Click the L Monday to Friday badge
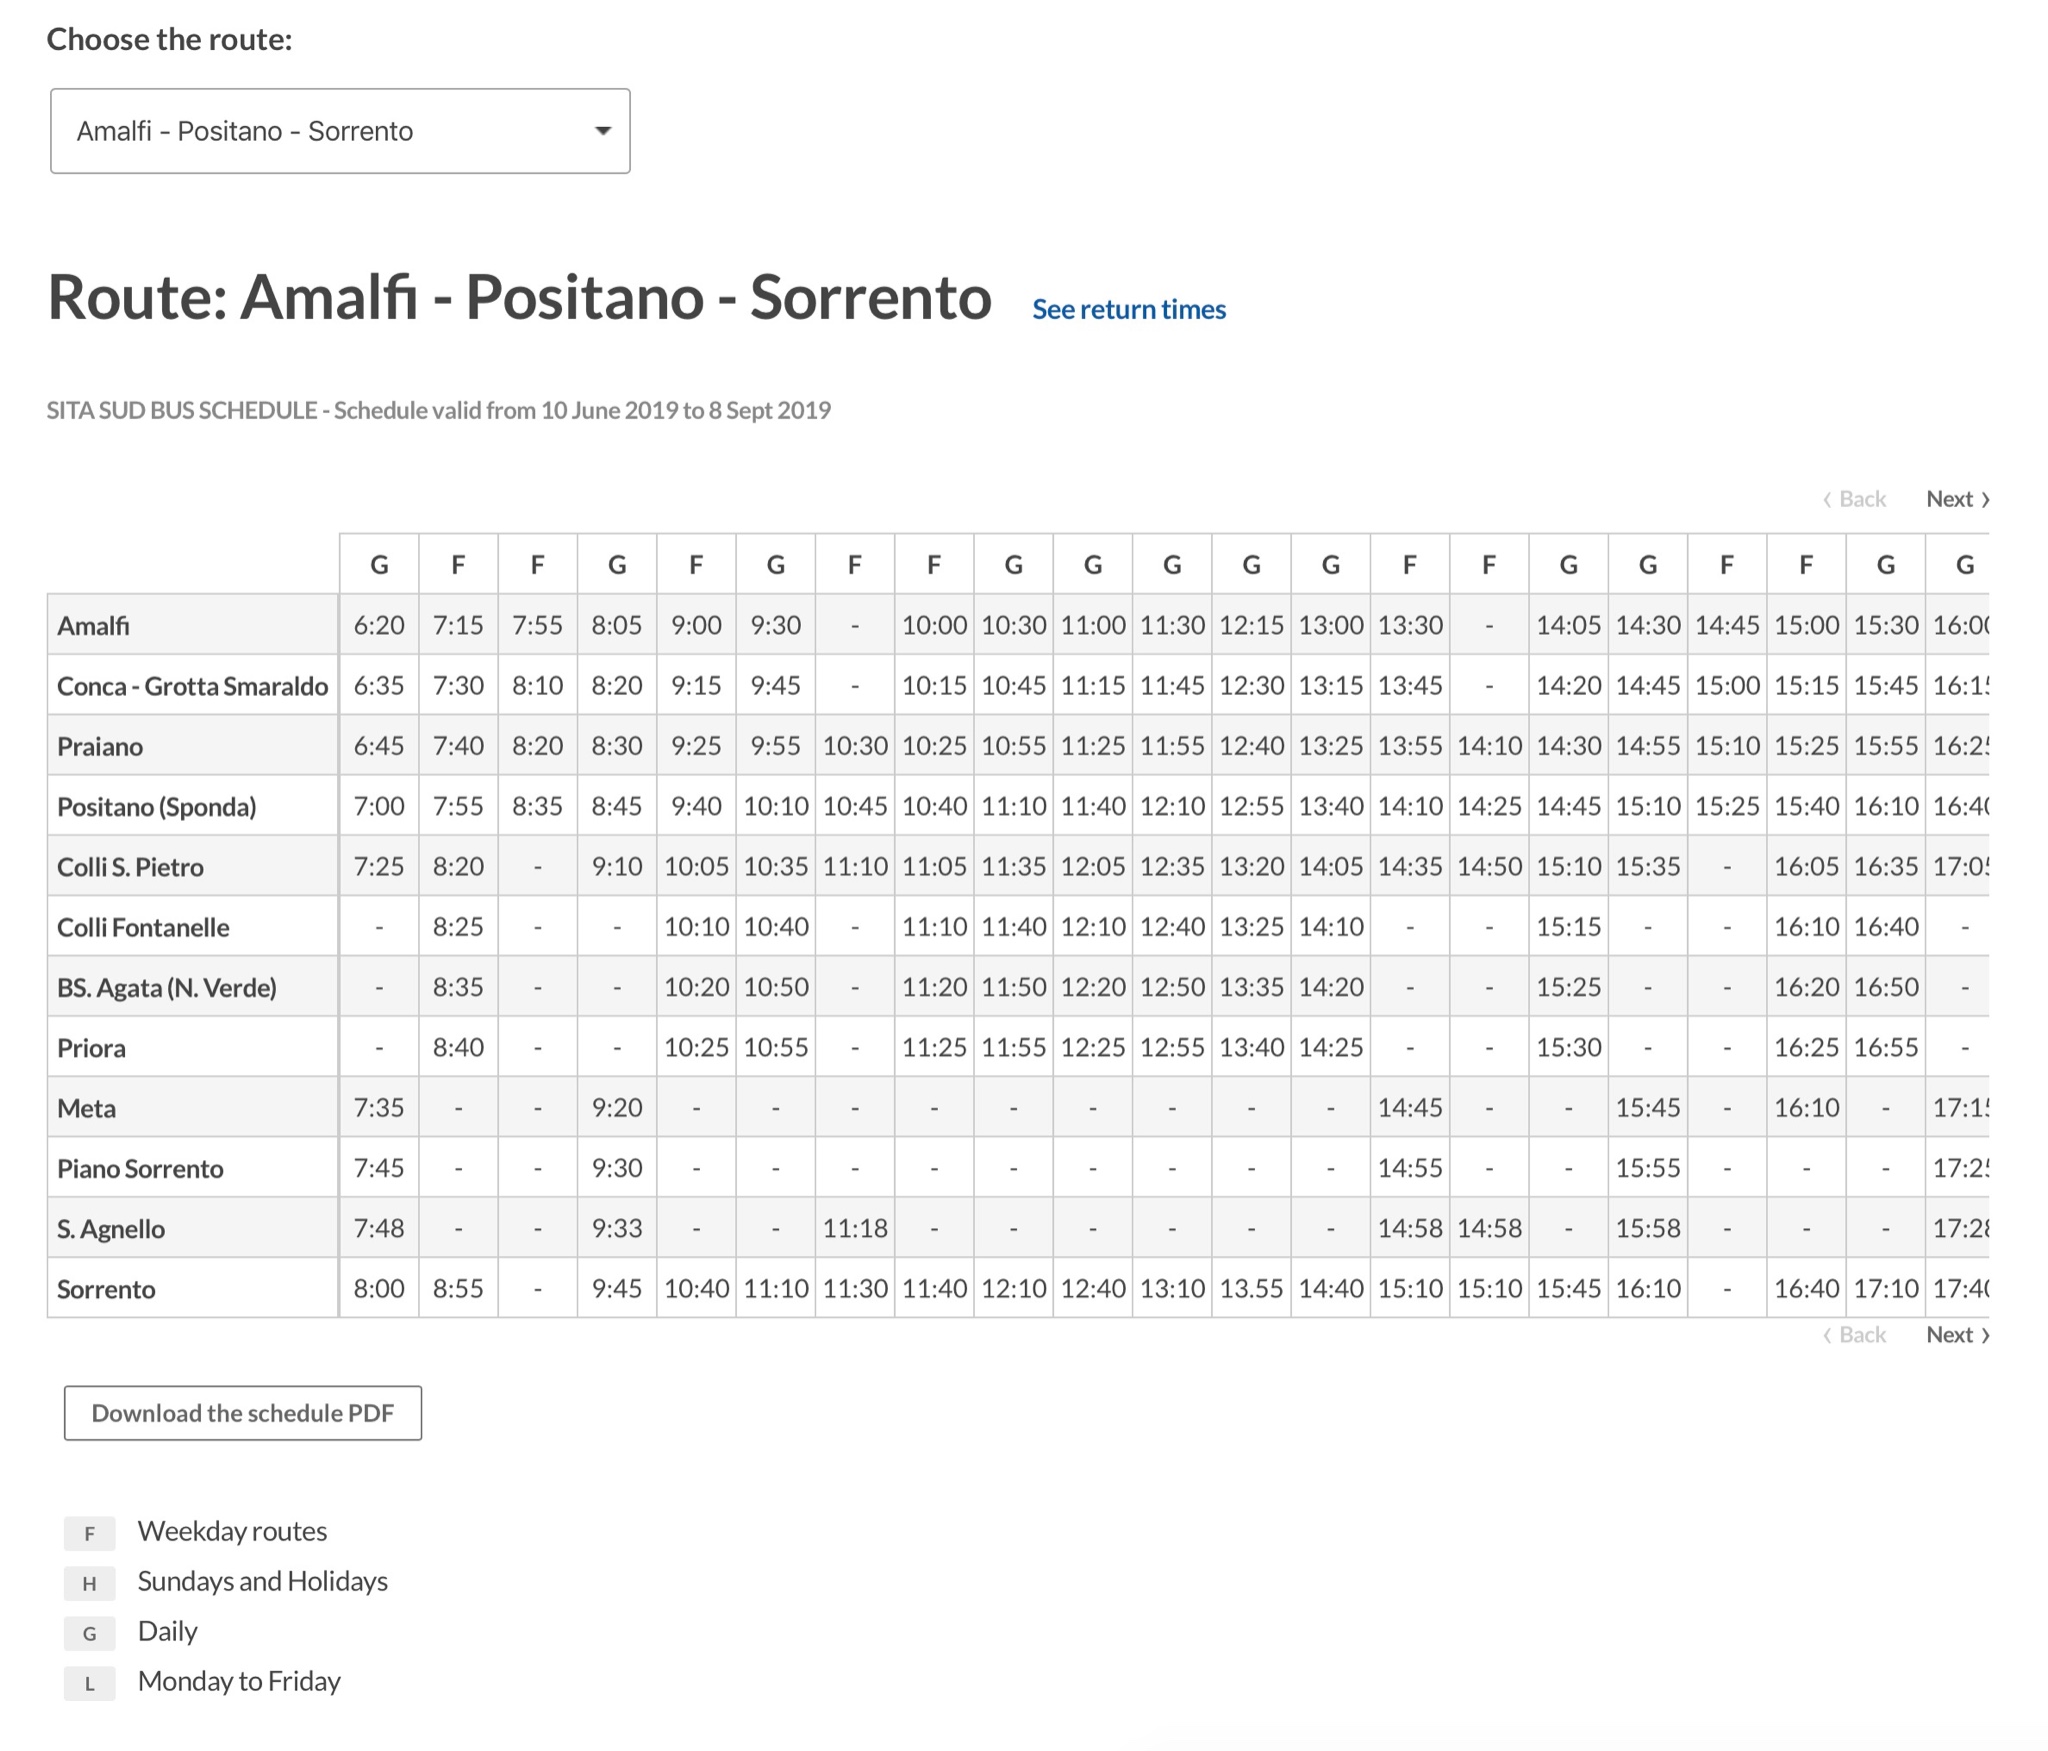Screen dimensions: 2048x1751 coord(90,1683)
